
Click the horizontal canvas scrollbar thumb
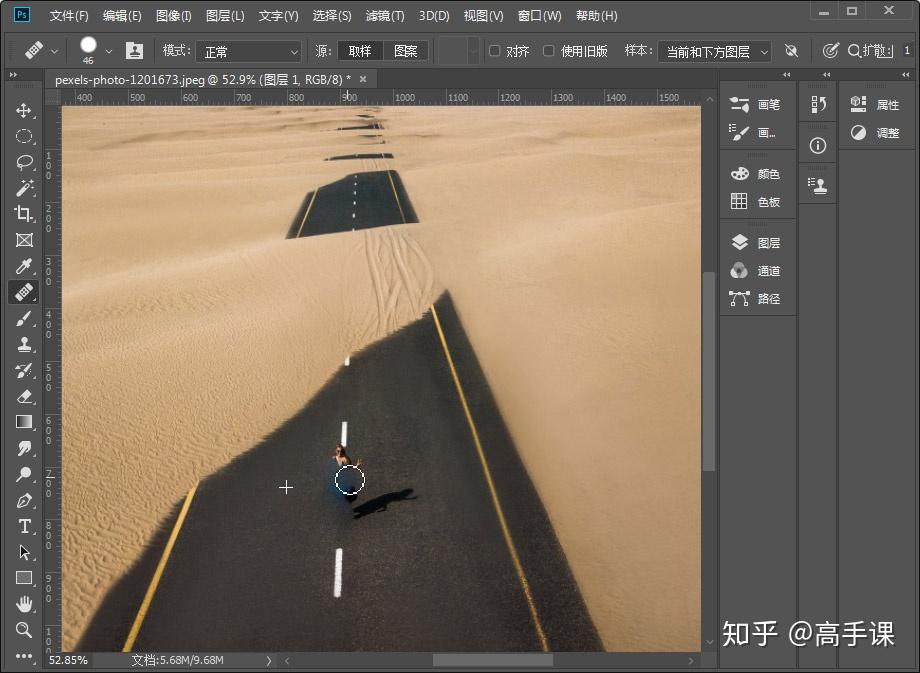point(493,661)
